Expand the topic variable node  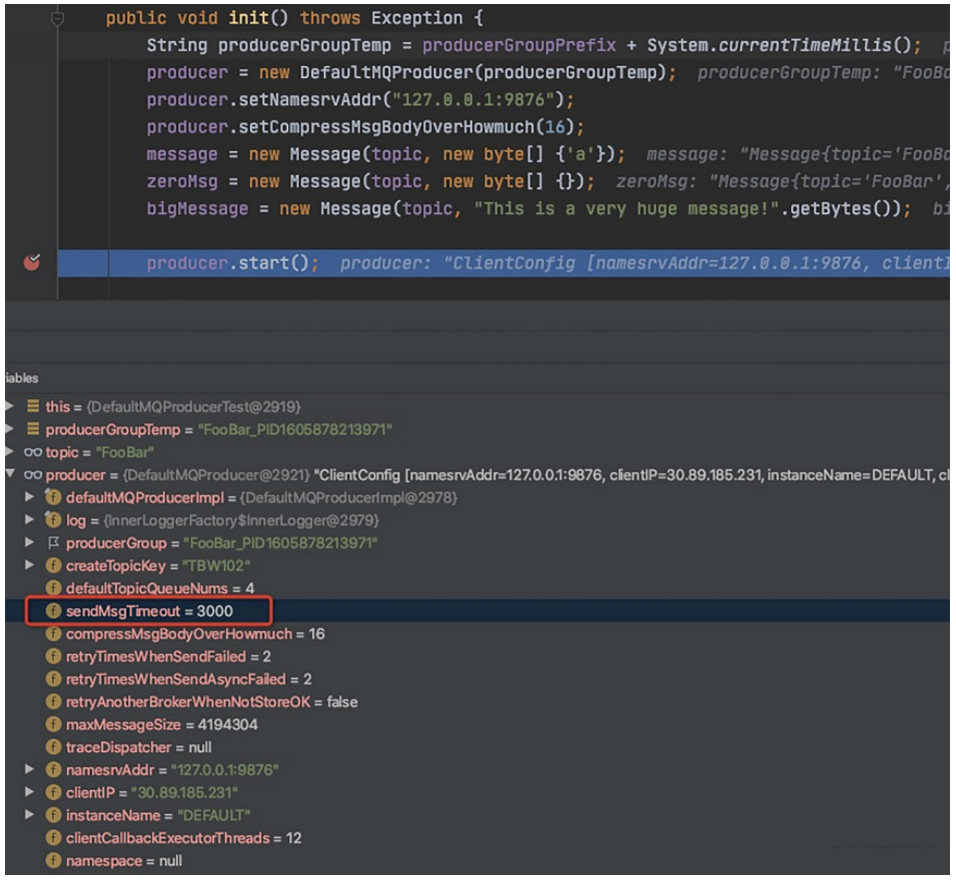[10, 452]
